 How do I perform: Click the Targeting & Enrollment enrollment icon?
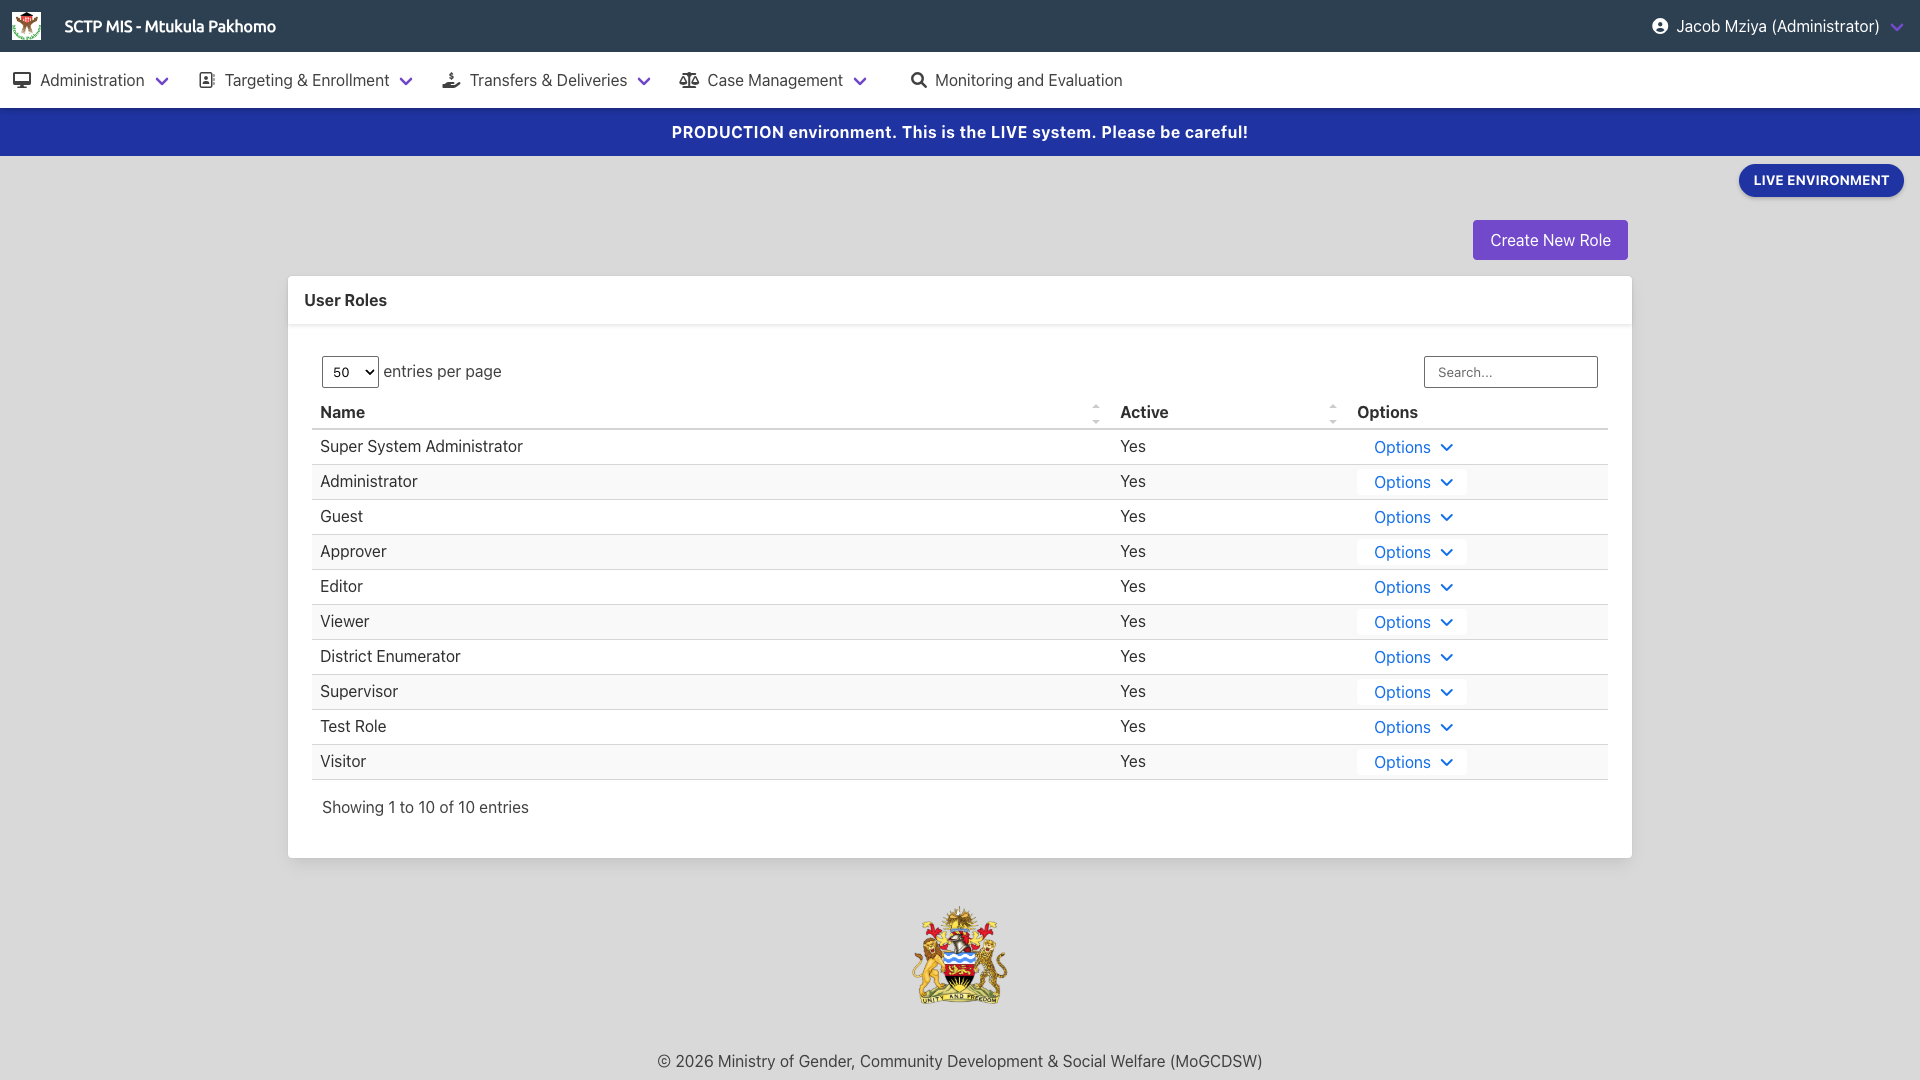click(206, 80)
